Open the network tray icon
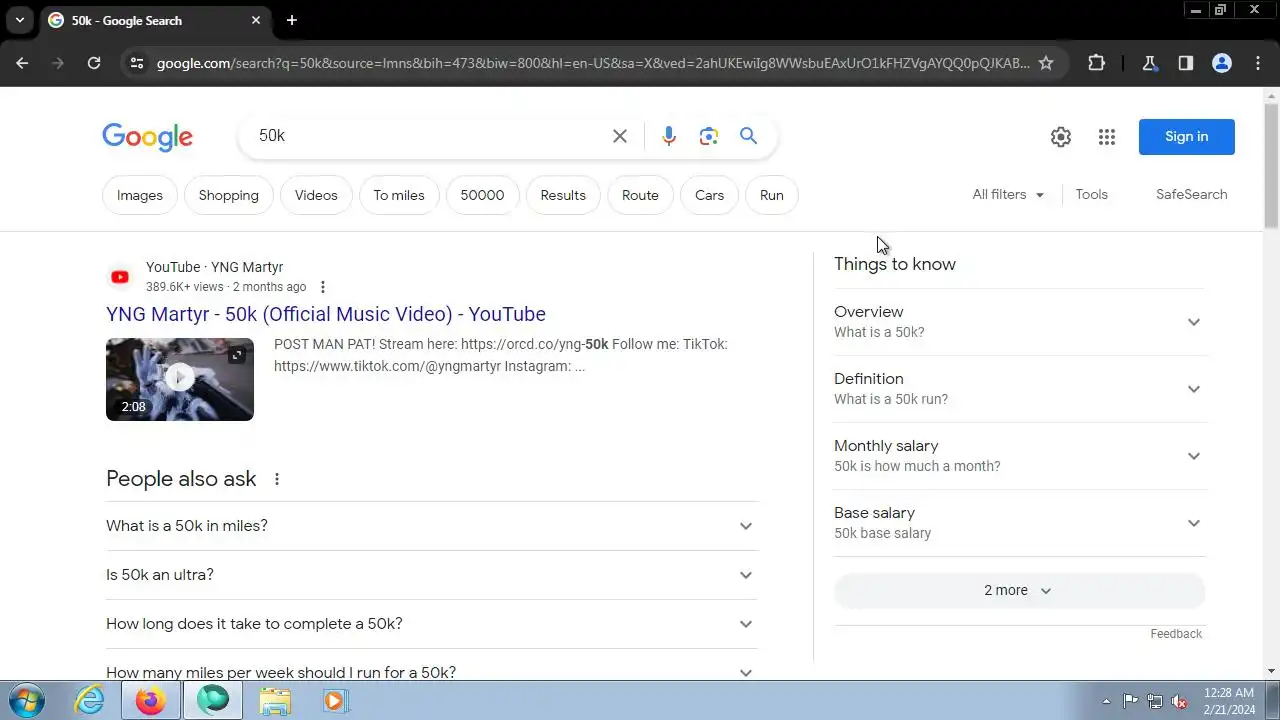The height and width of the screenshot is (720, 1280). [1155, 701]
